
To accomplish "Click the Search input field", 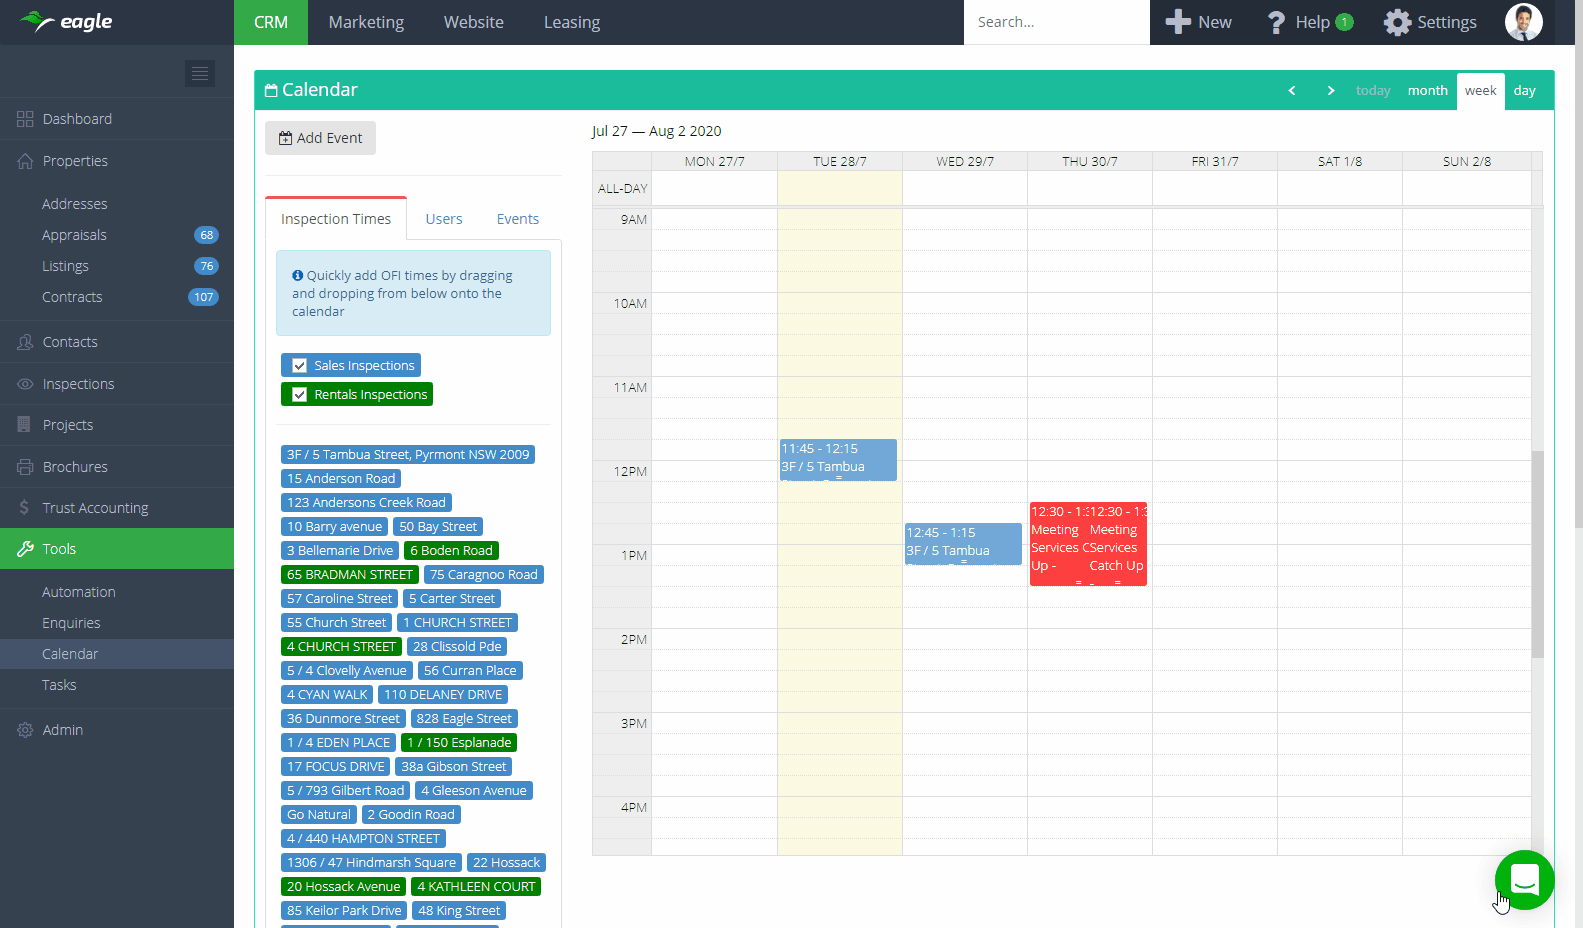I will coord(1055,22).
